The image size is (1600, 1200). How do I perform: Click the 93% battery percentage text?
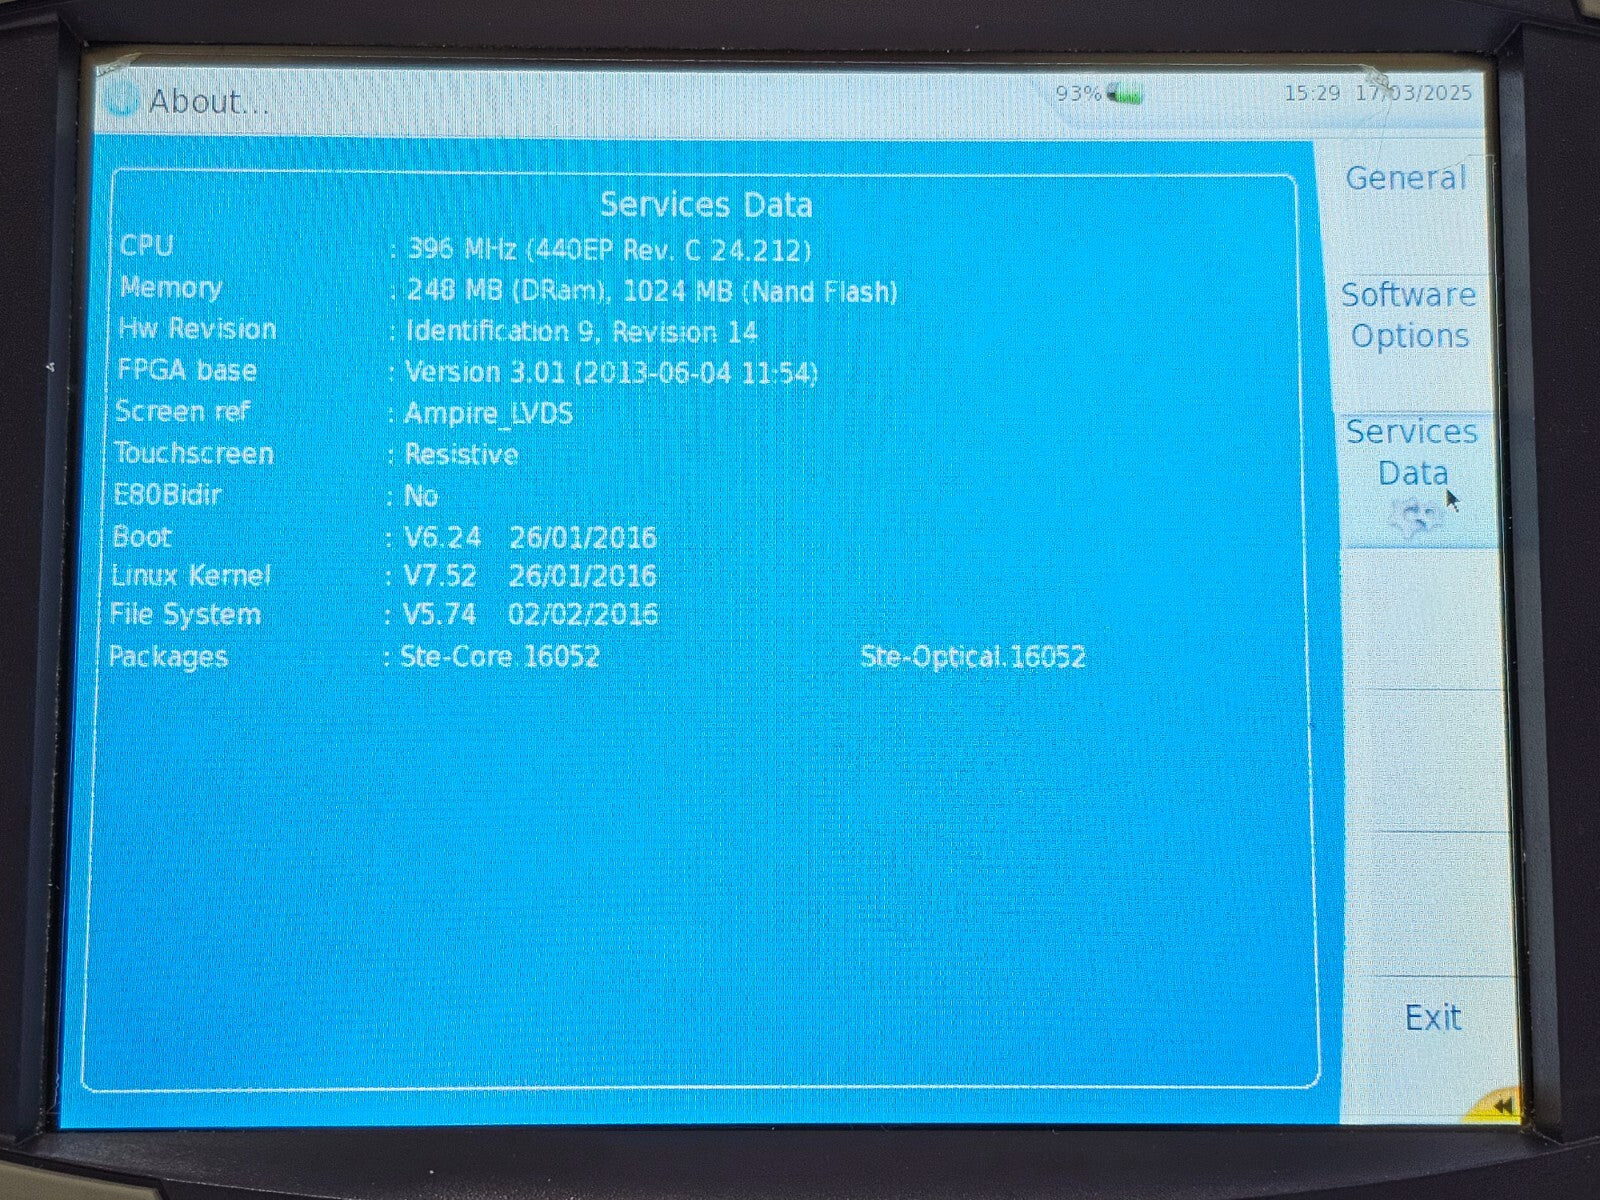(x=1078, y=94)
